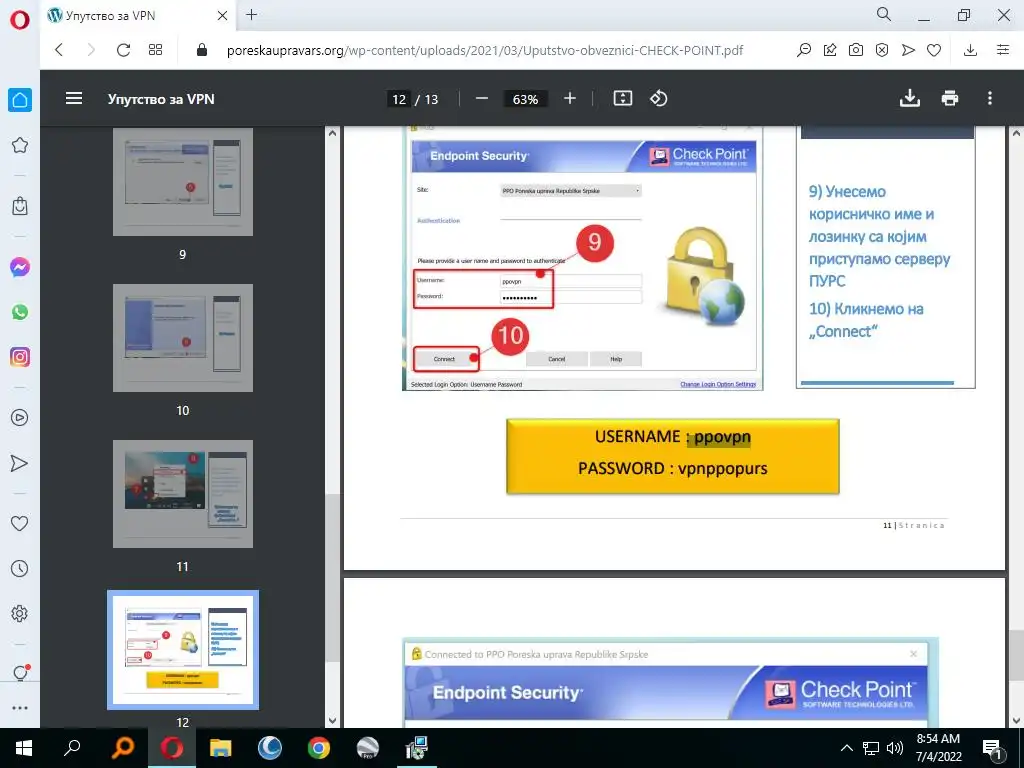Open Speed Dial grid icon
The height and width of the screenshot is (768, 1024).
point(155,50)
